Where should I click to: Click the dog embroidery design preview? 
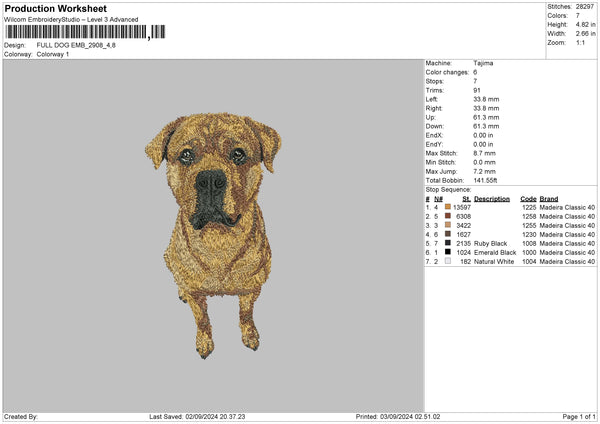point(212,232)
